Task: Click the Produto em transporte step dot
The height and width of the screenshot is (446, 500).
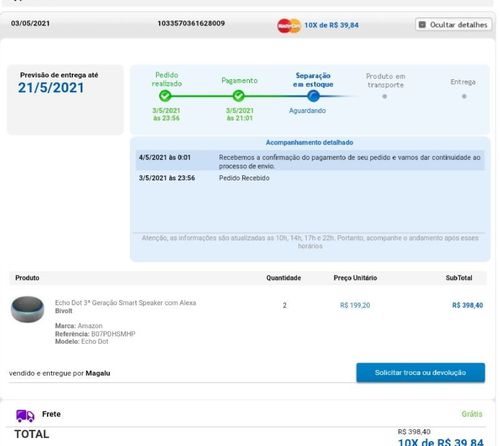Action: (x=385, y=96)
